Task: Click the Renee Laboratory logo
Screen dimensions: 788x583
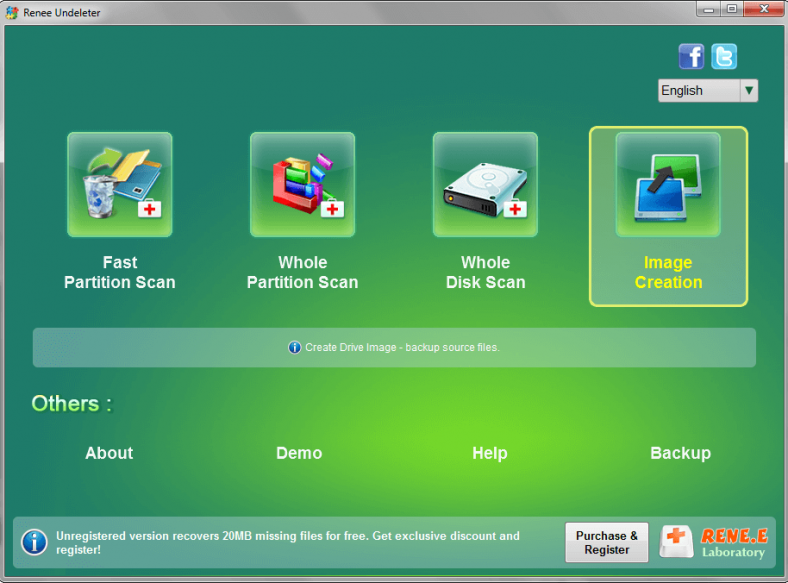Action: [x=714, y=543]
